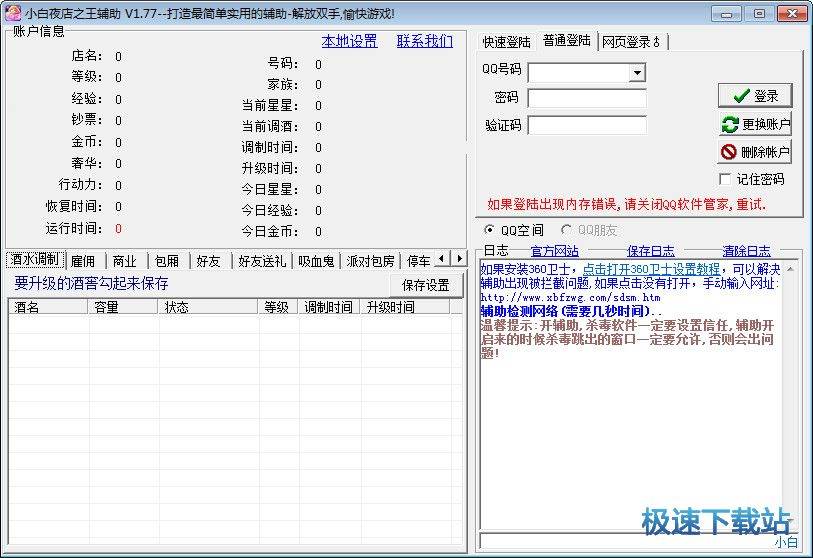Open the 好友送礼 tab
Image resolution: width=813 pixels, height=558 pixels.
click(262, 261)
